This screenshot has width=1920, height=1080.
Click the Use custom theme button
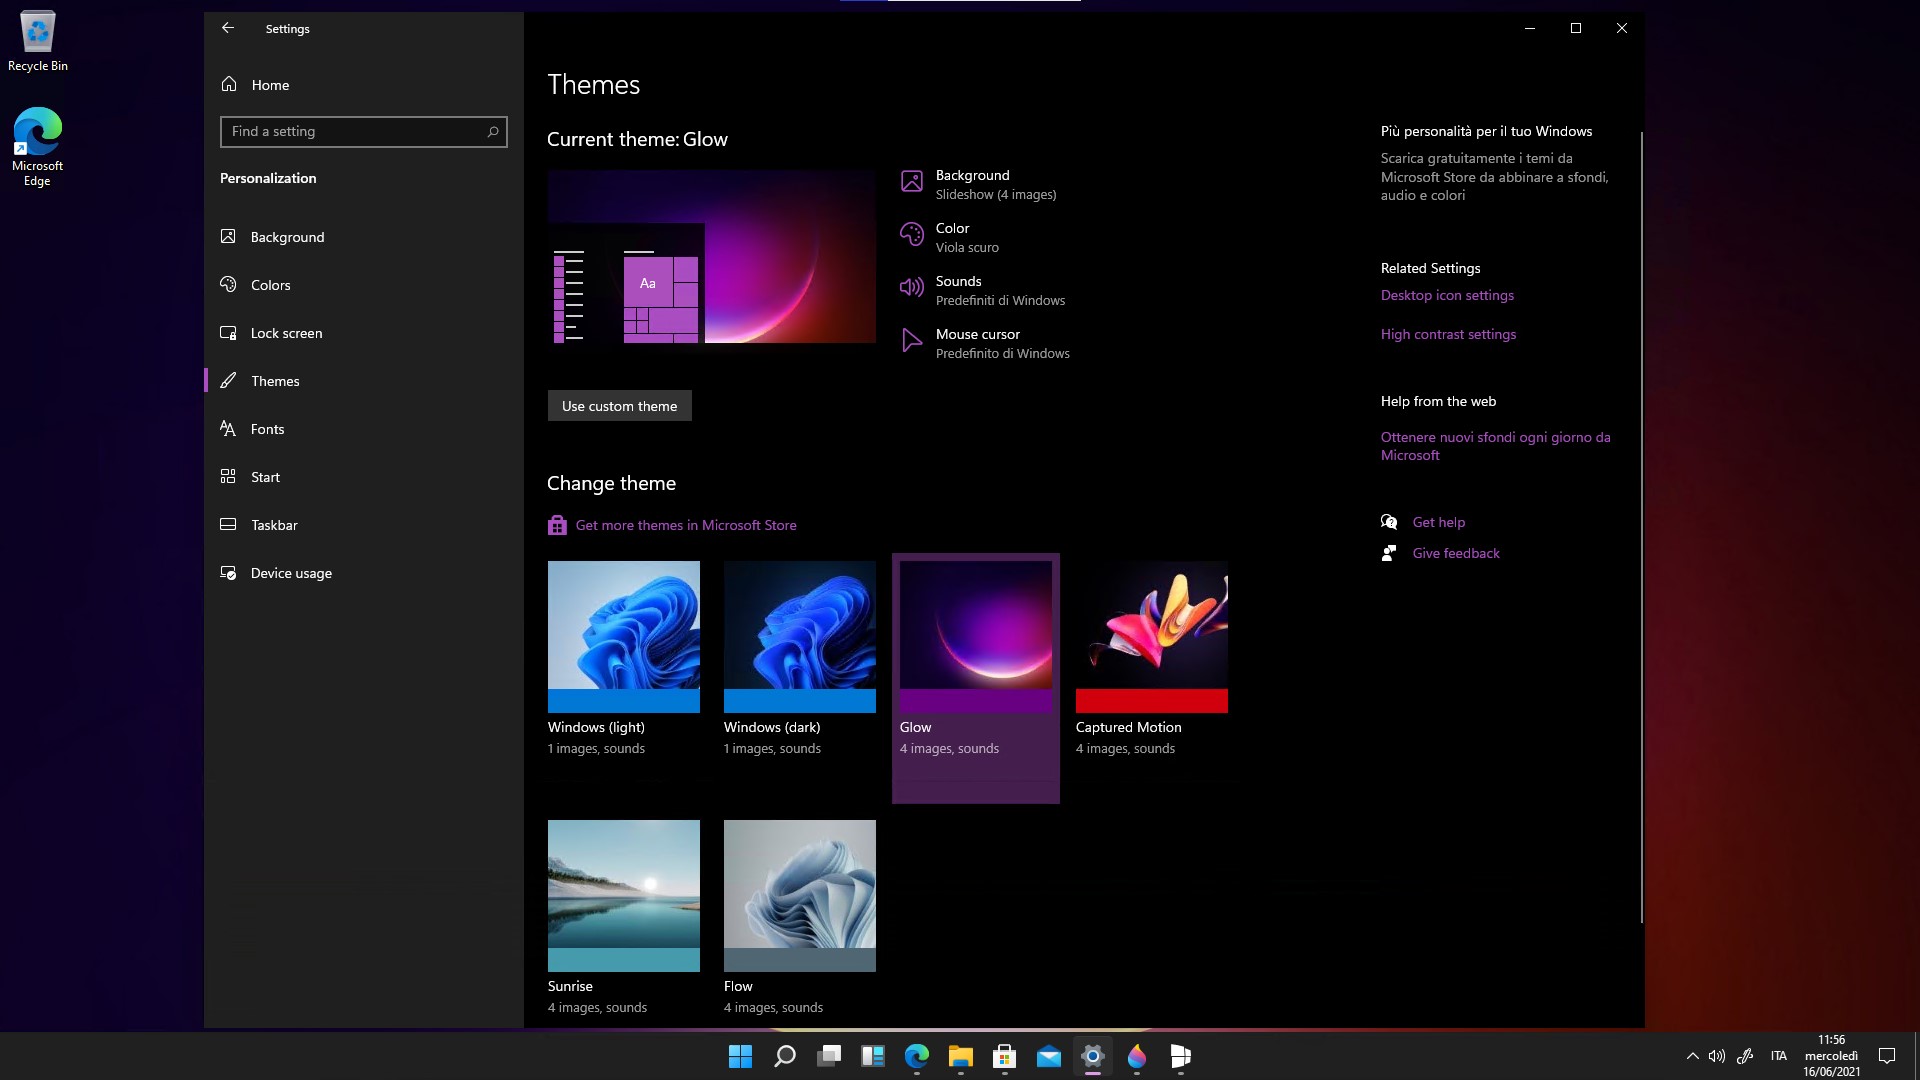coord(618,405)
